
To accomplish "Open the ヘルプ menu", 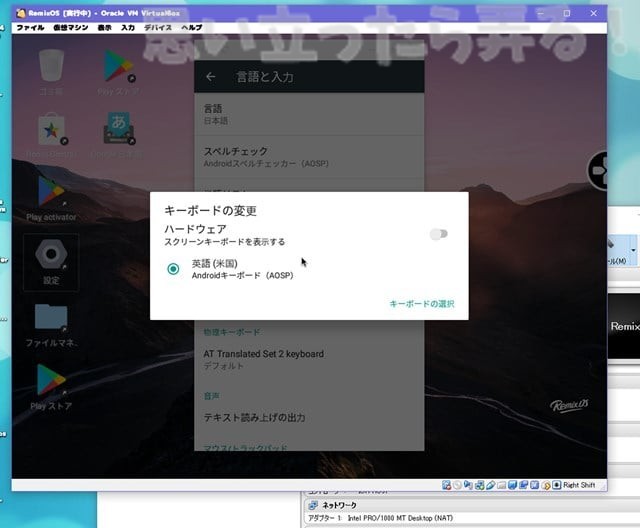I will pos(191,27).
